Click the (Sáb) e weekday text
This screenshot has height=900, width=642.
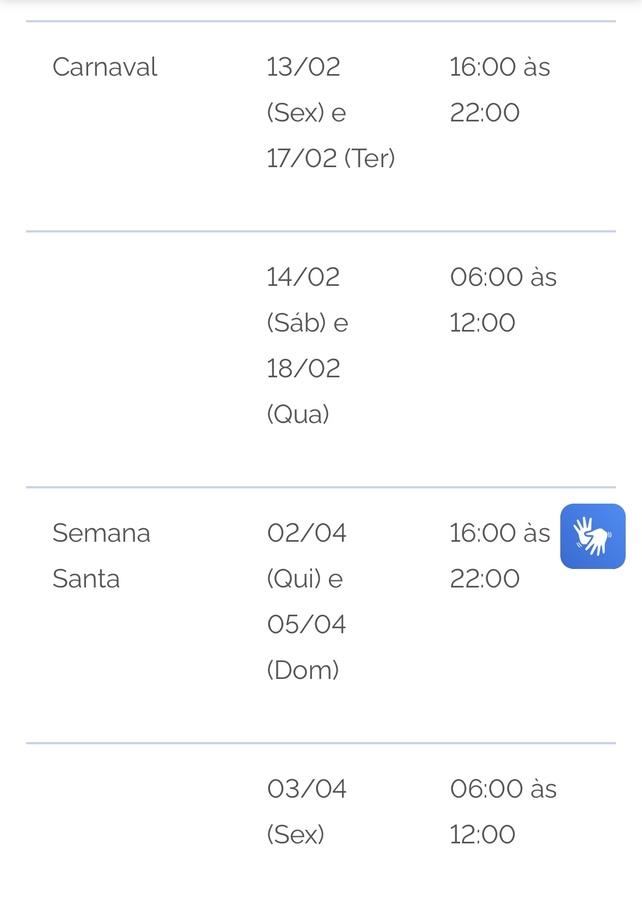tap(307, 323)
